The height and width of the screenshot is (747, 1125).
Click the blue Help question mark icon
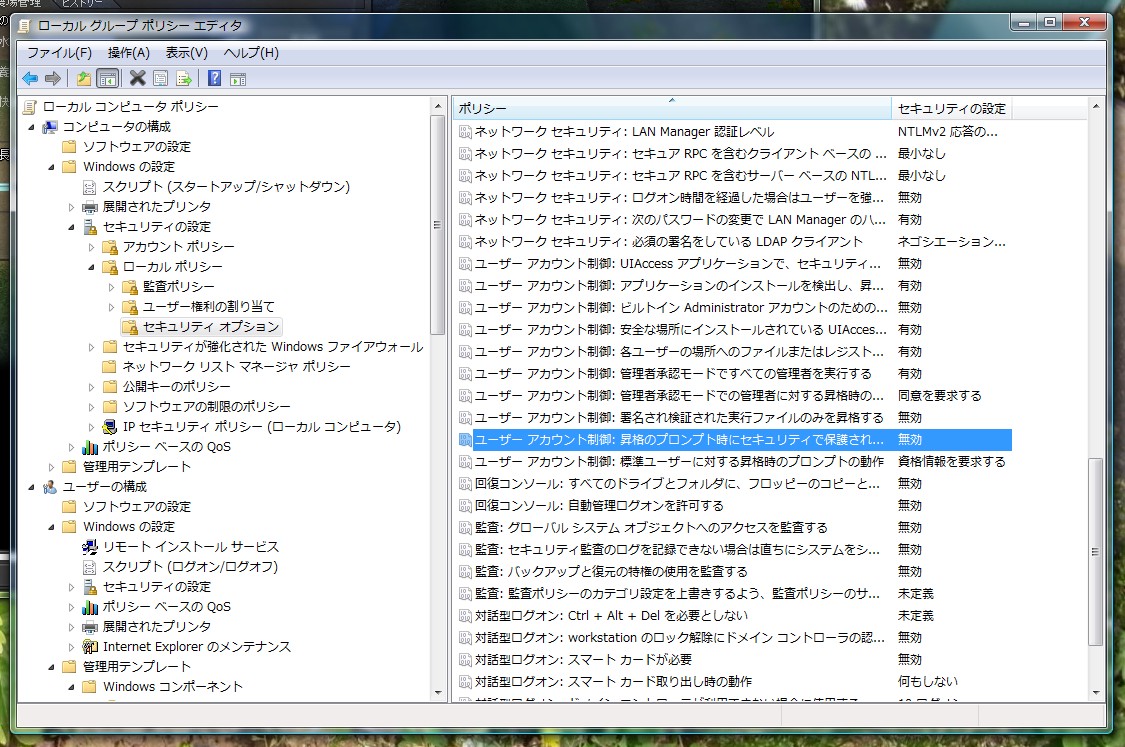click(x=214, y=78)
